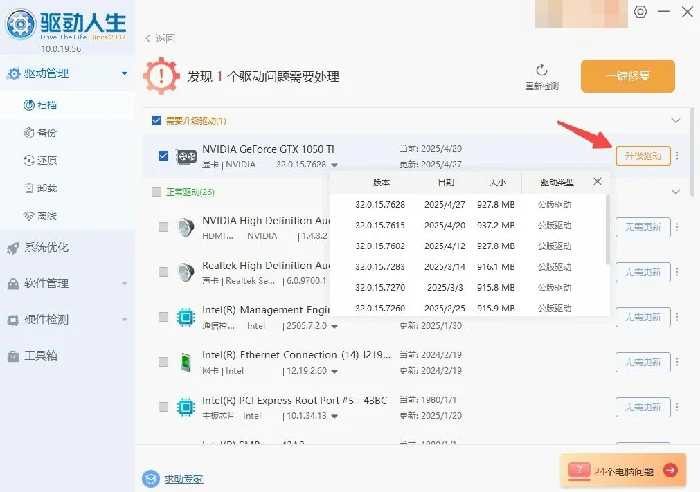Open more options for Intel Ethernet Connection

[x=677, y=362]
